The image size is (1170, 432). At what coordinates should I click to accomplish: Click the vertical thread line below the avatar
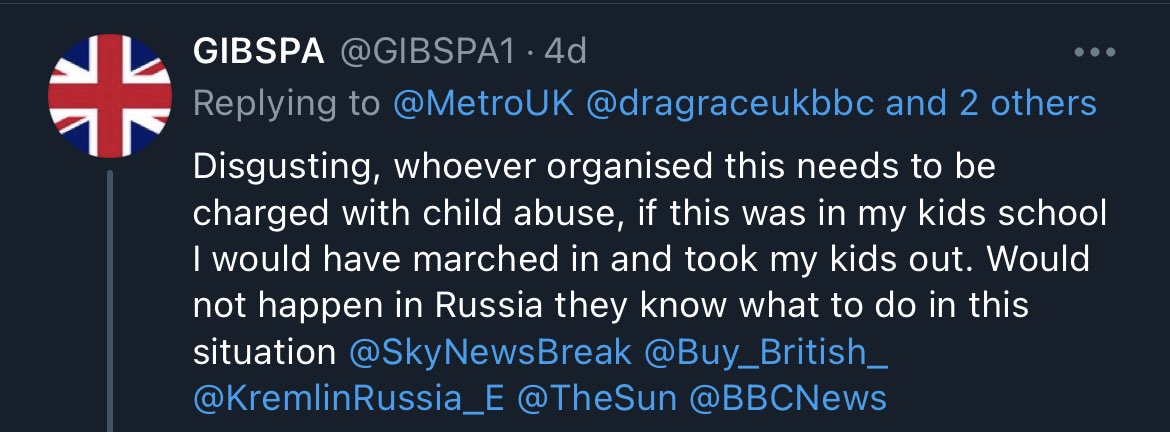coord(112,300)
